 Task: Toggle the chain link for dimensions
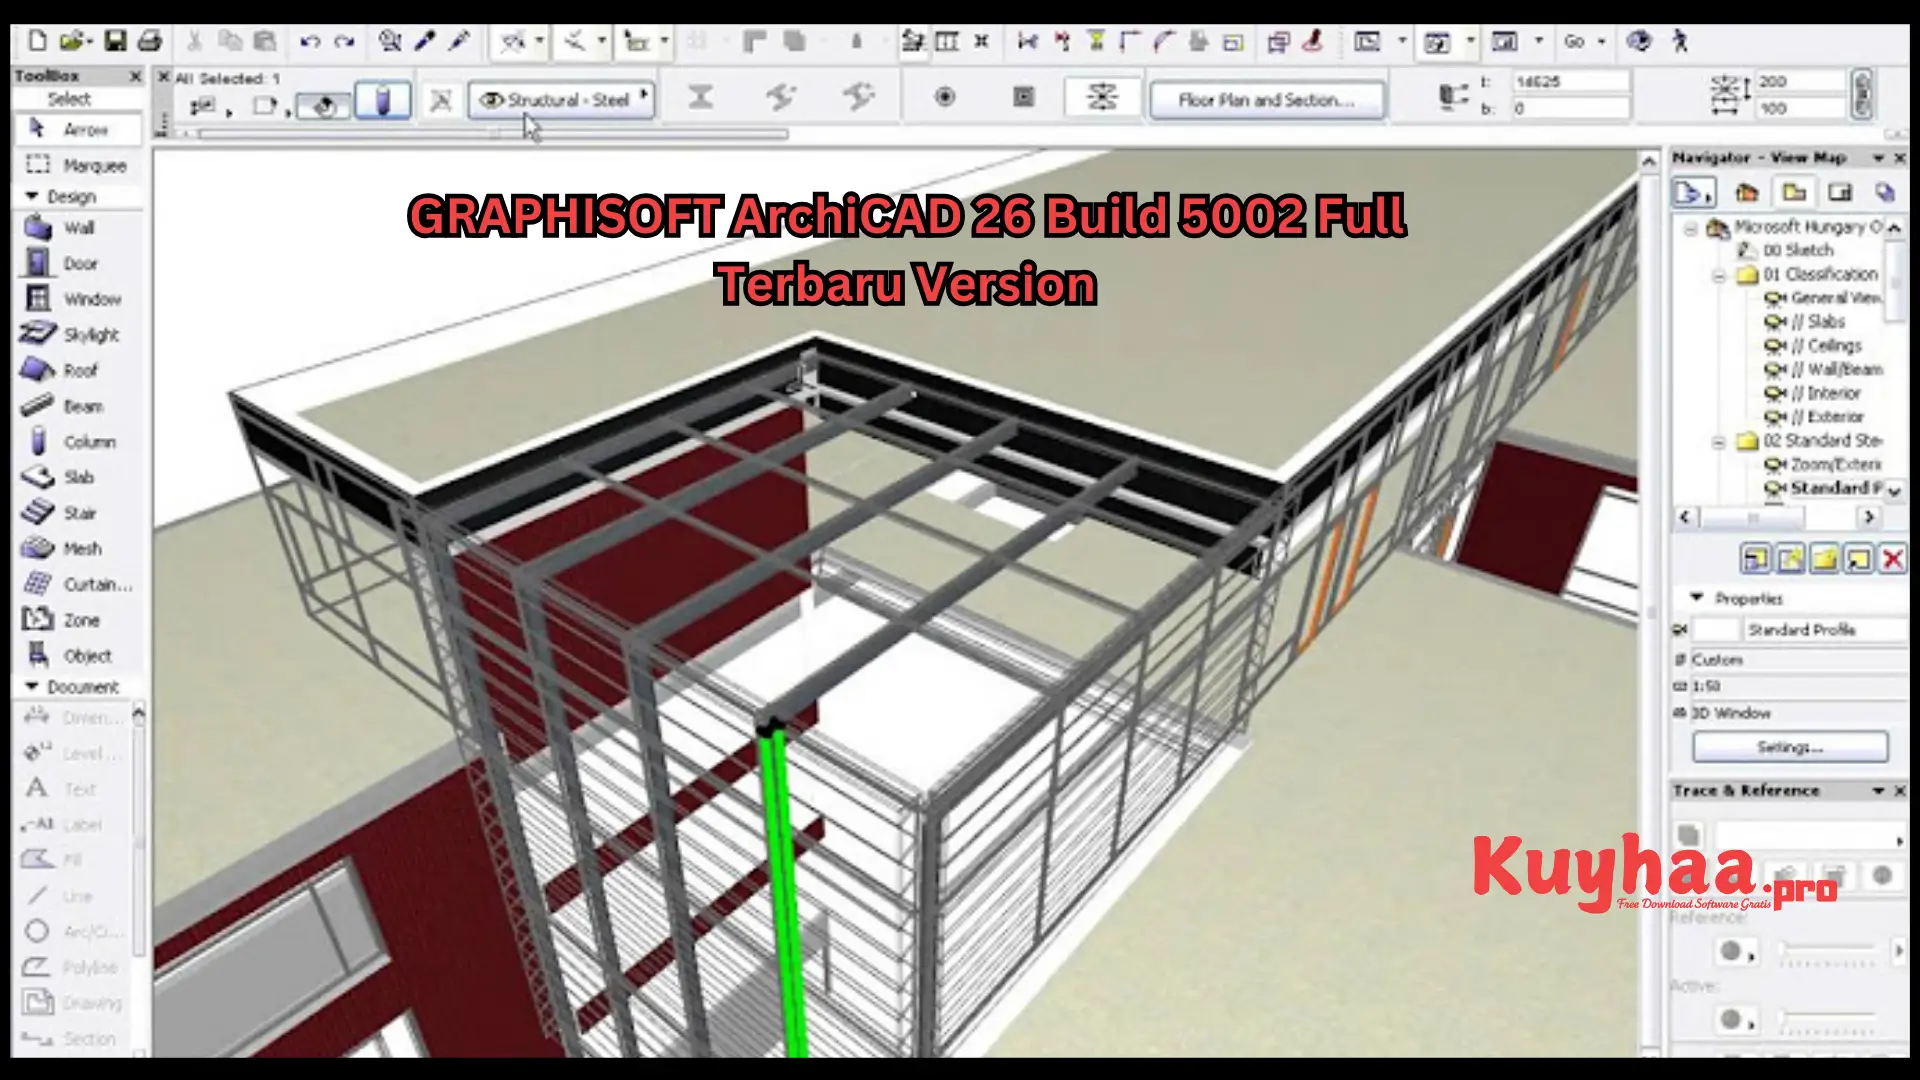1862,95
